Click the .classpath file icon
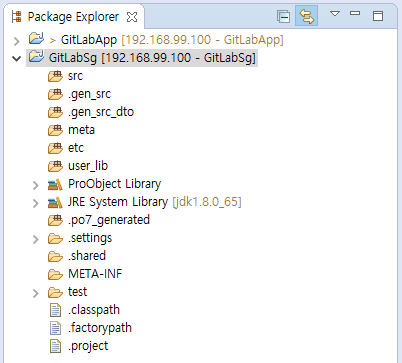The image size is (402, 363). 55,310
